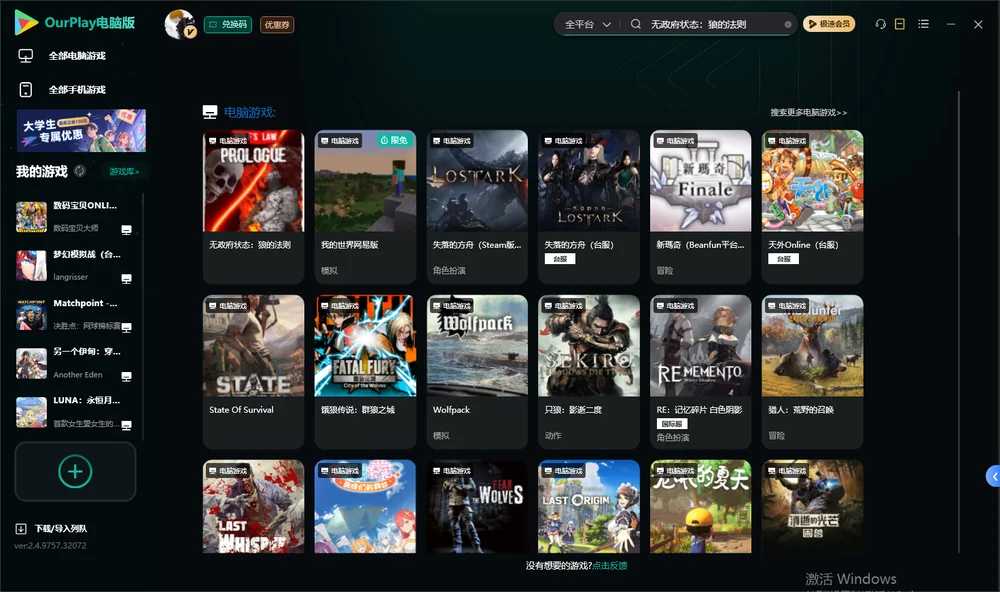Open Last Origin game card
The image size is (1000, 592).
[x=589, y=507]
